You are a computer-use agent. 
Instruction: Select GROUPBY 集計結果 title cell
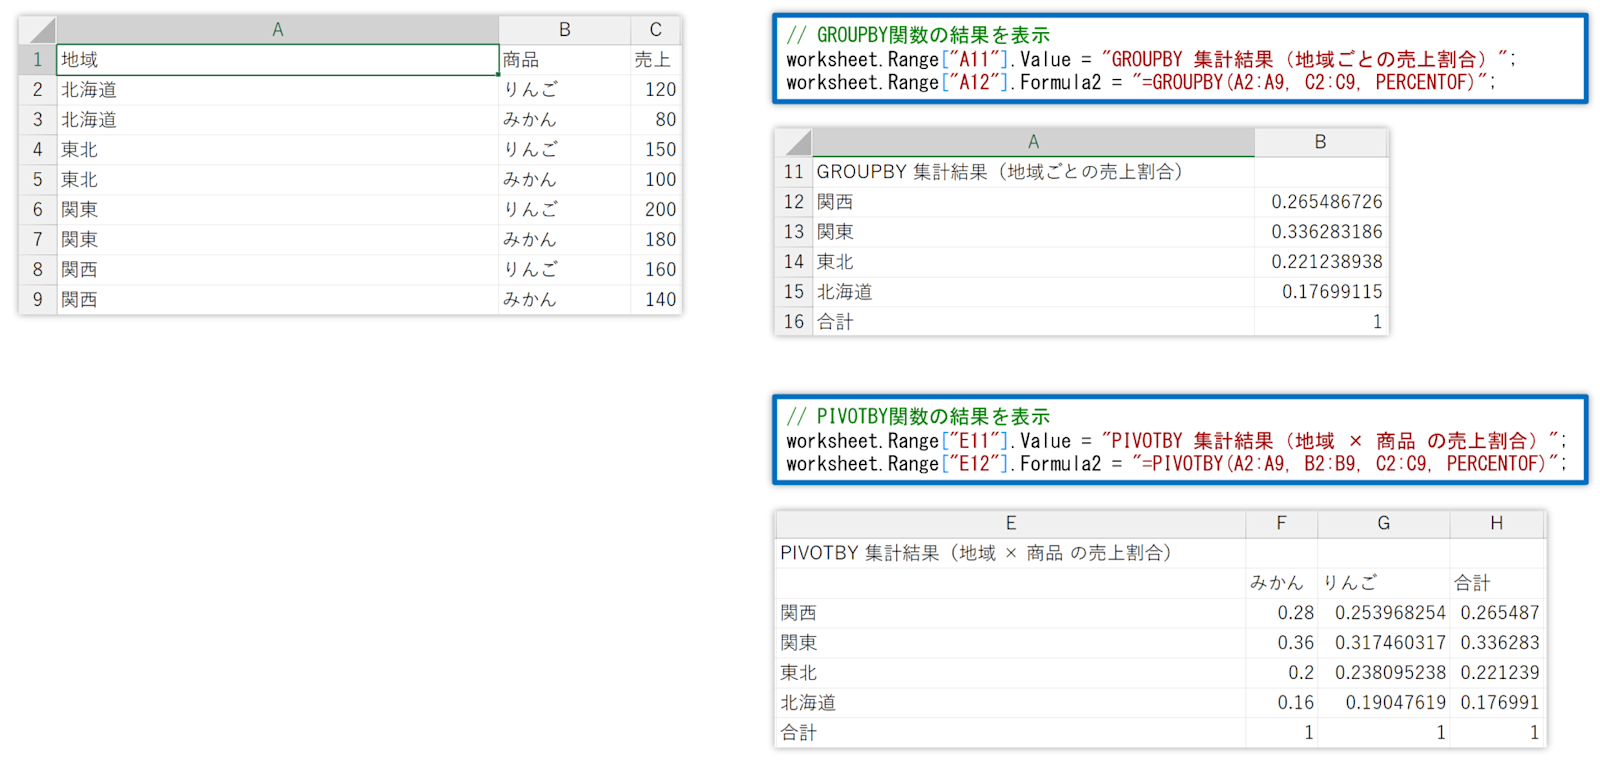1033,172
